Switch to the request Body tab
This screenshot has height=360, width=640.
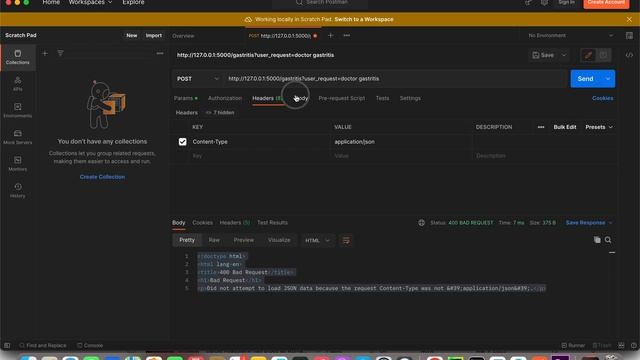(x=301, y=98)
